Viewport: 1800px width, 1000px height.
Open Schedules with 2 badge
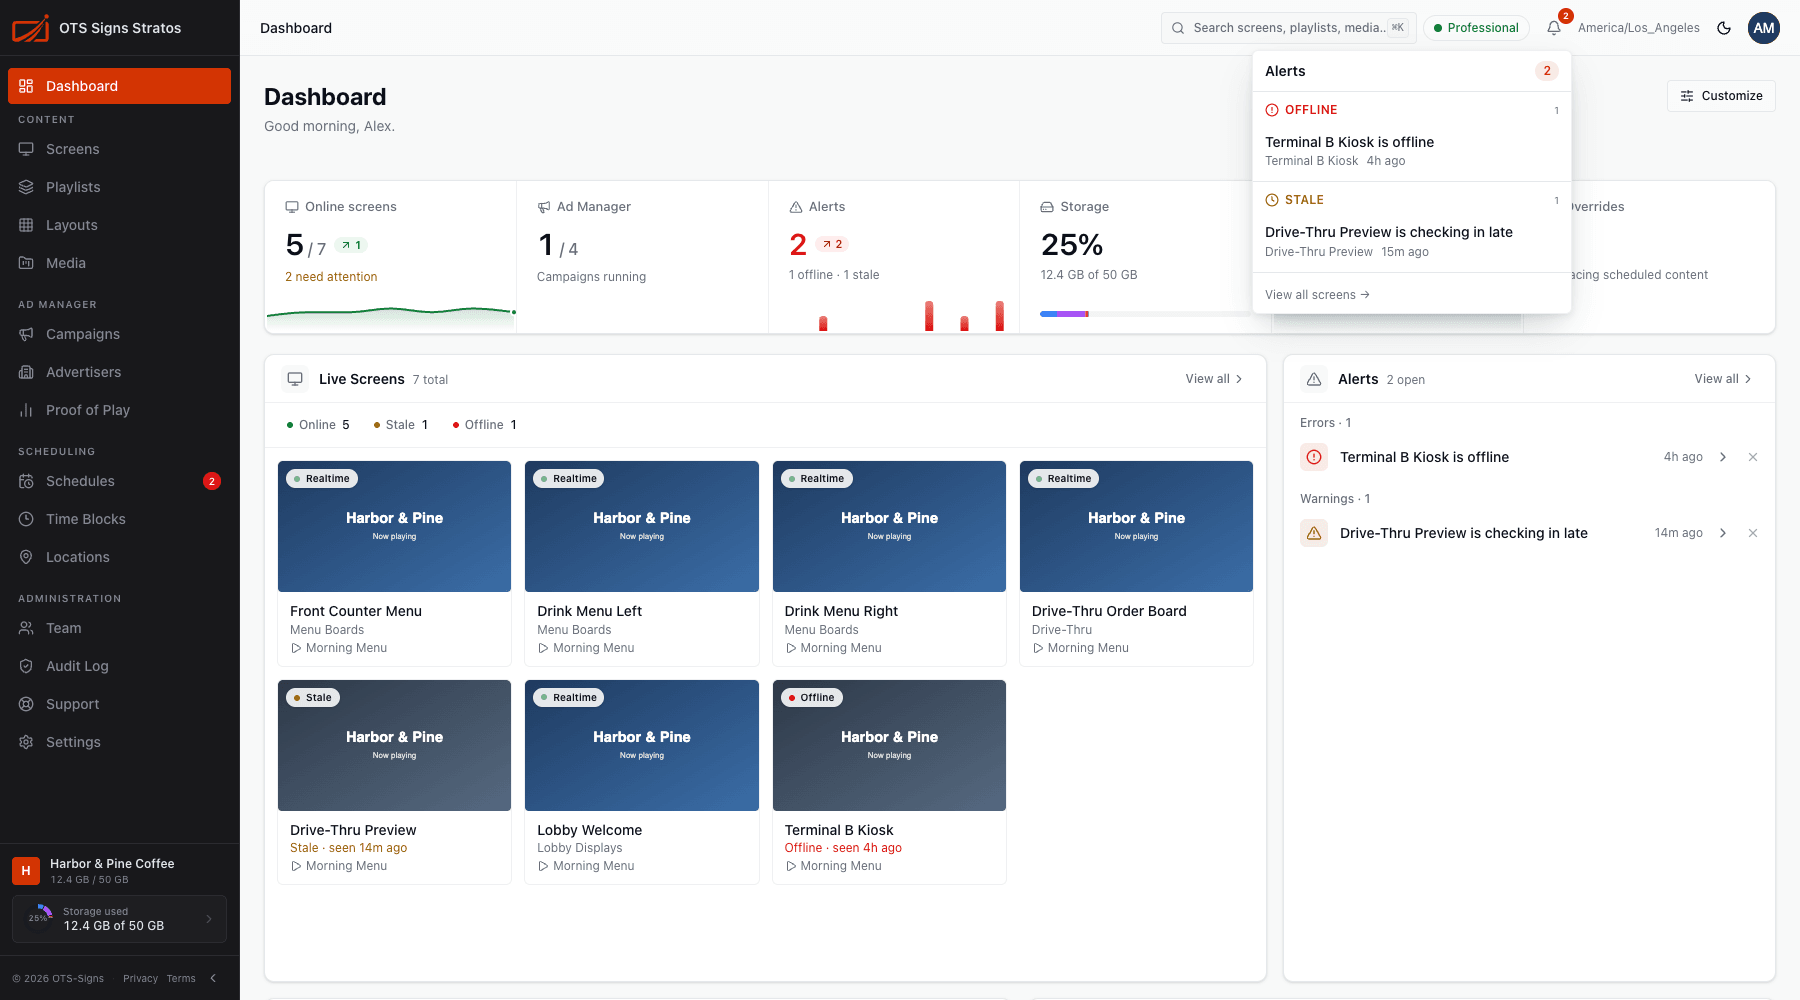(119, 481)
